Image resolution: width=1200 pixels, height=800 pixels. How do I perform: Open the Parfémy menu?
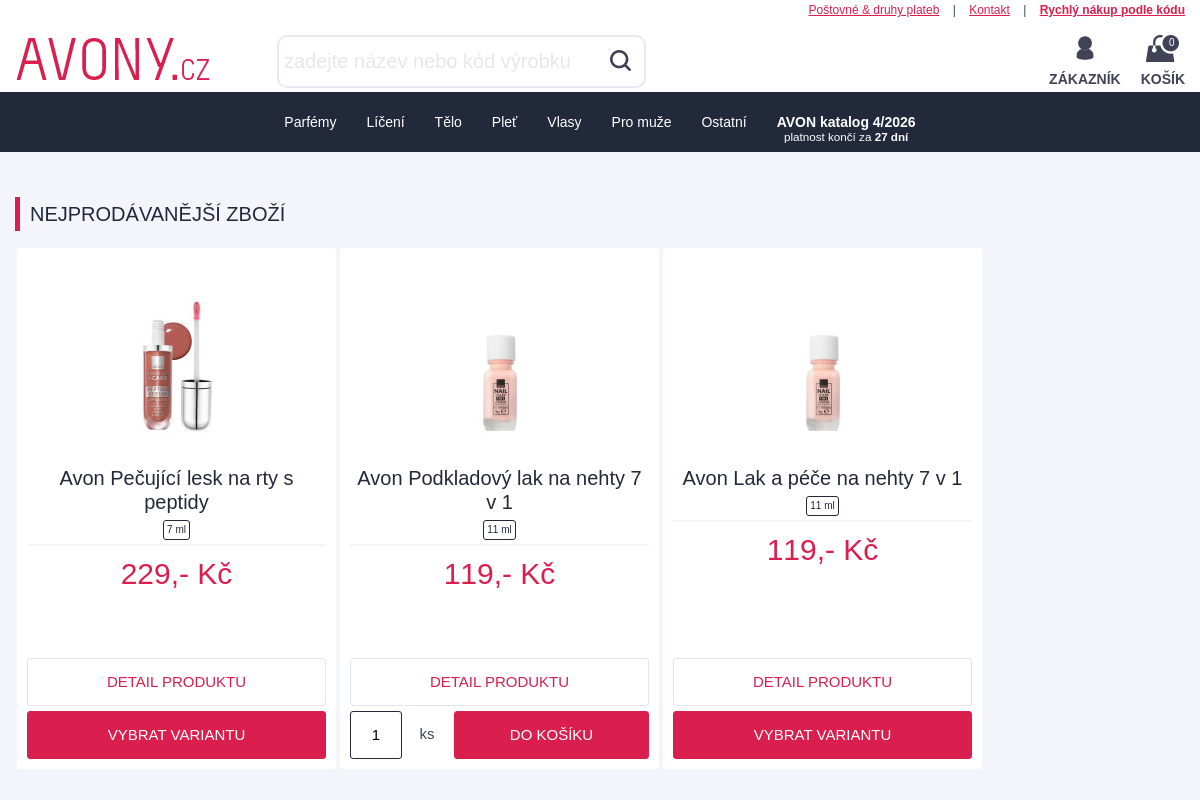(310, 122)
